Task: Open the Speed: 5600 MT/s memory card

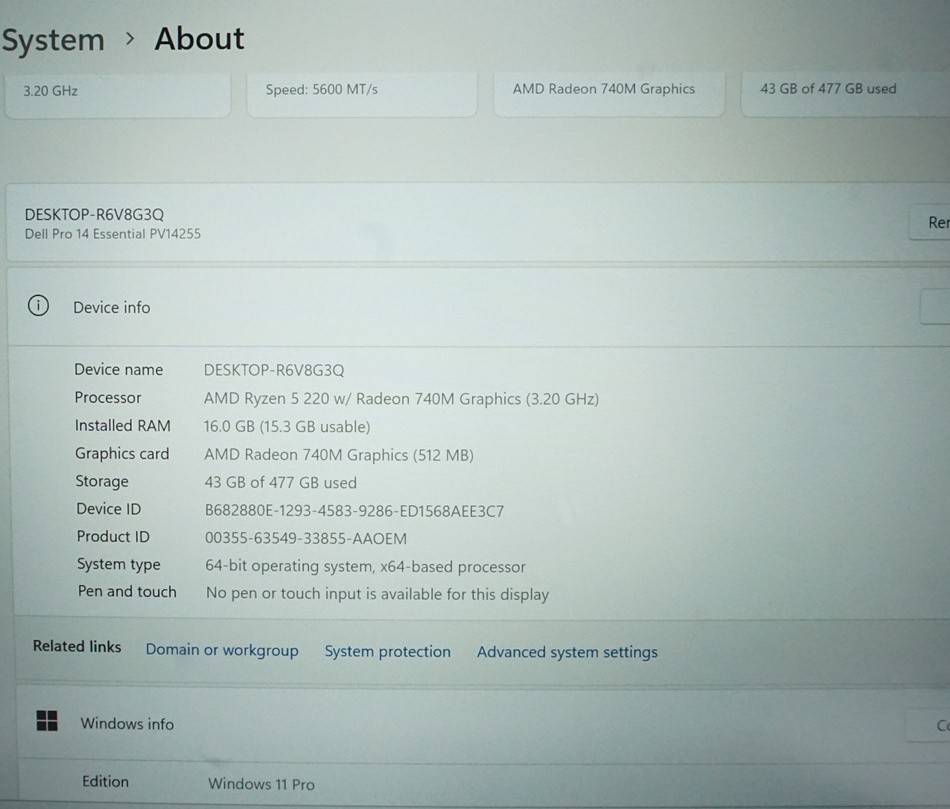Action: point(362,93)
